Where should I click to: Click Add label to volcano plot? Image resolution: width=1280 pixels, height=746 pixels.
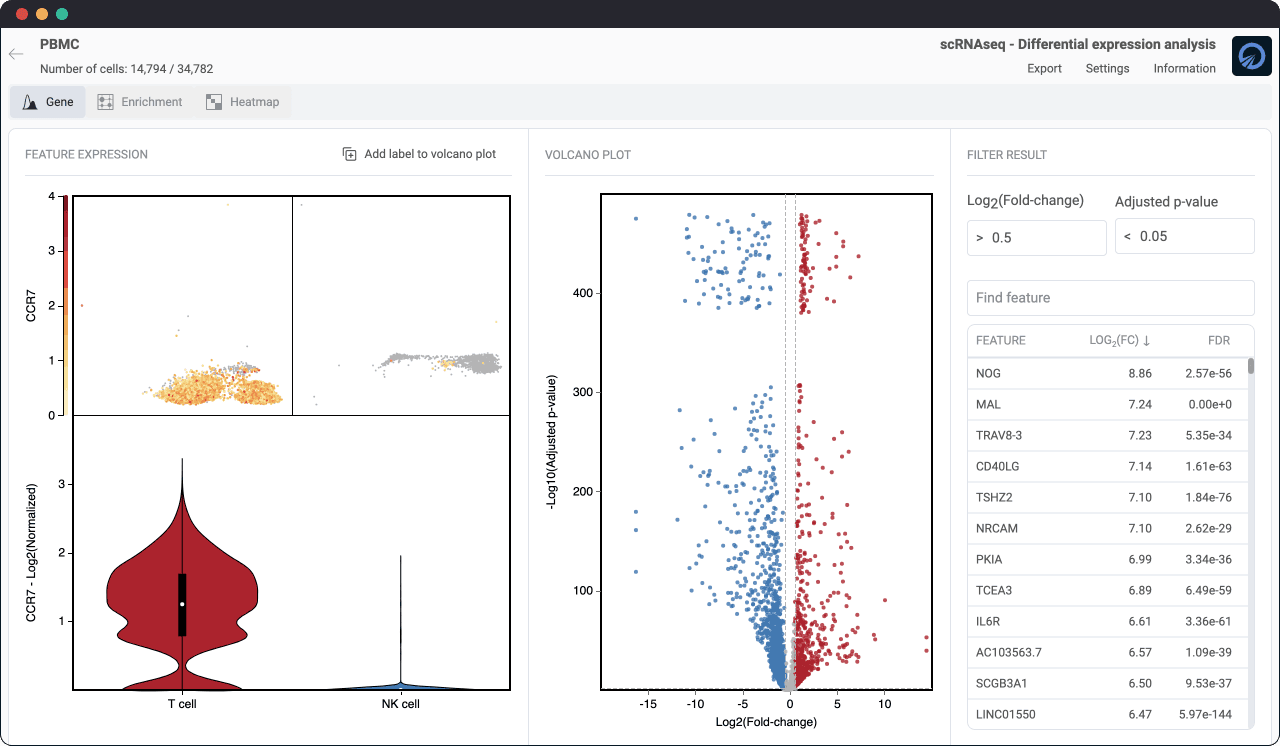[430, 154]
